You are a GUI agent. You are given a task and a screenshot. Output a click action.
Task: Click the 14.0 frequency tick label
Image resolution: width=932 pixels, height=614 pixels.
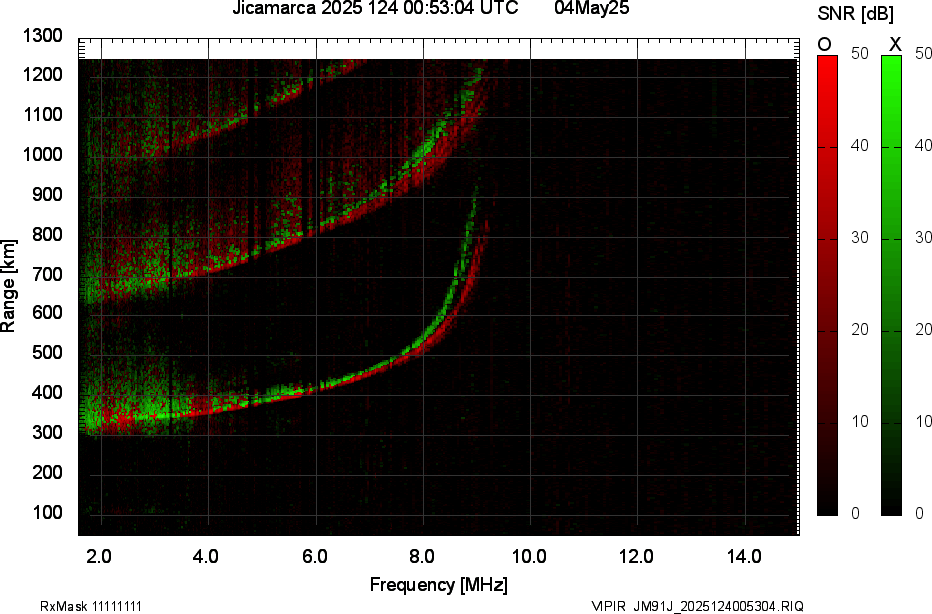[744, 556]
